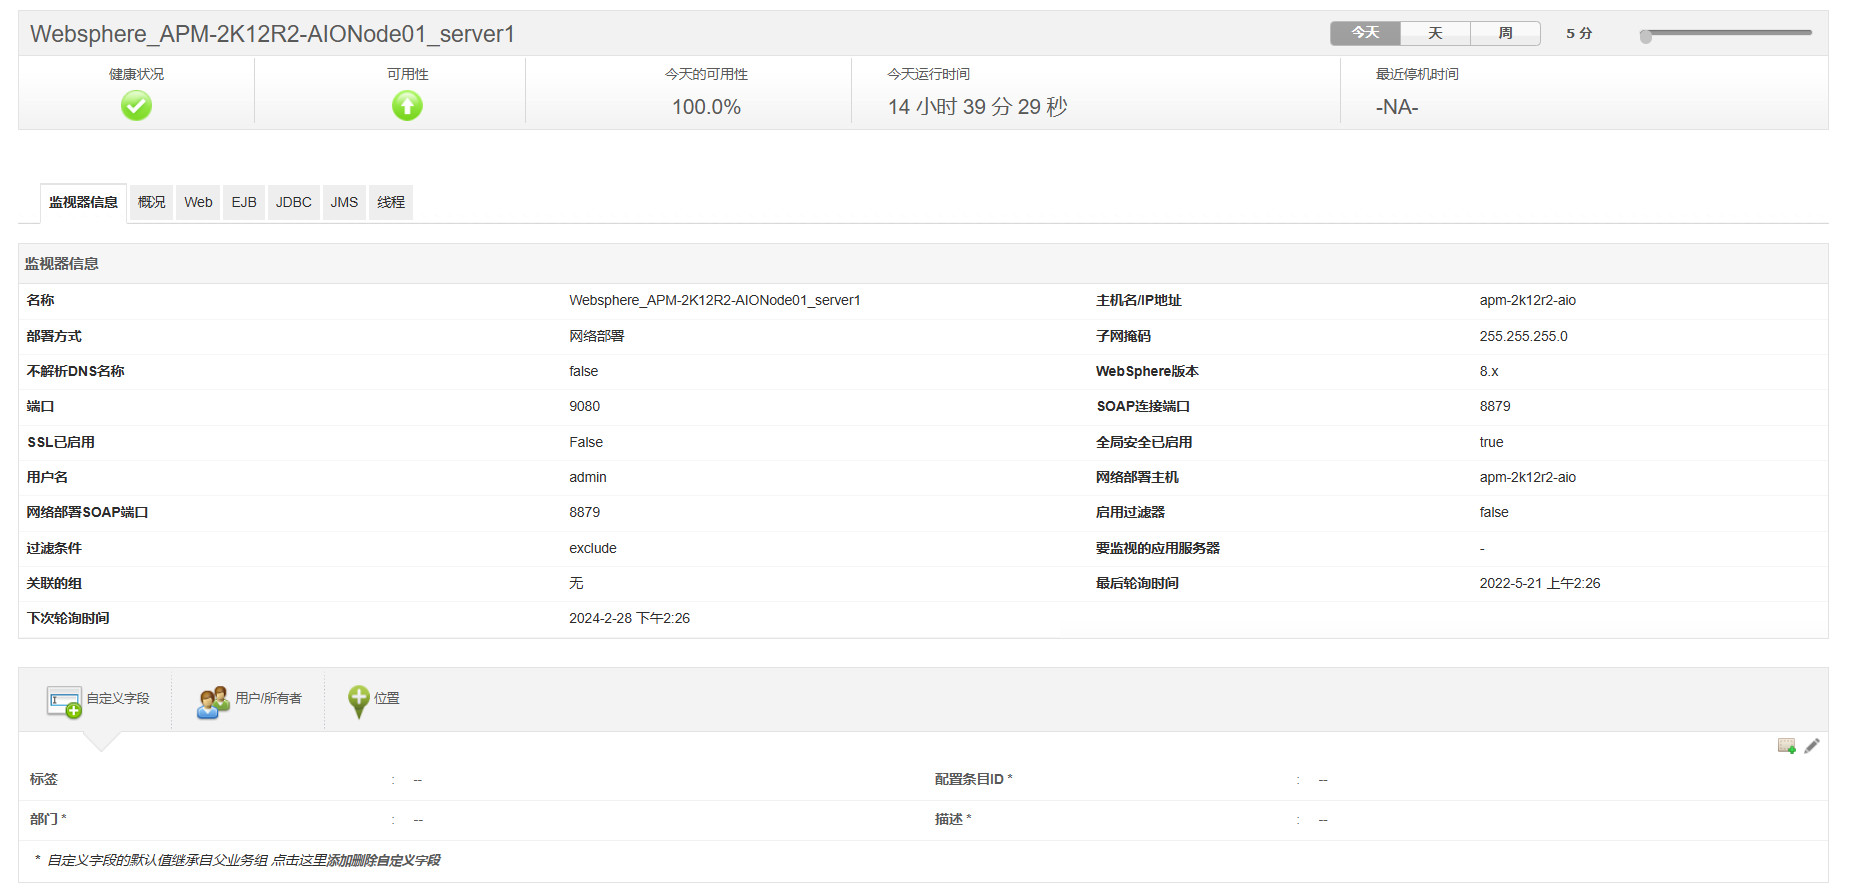Click the add custom field icon

click(x=1786, y=746)
